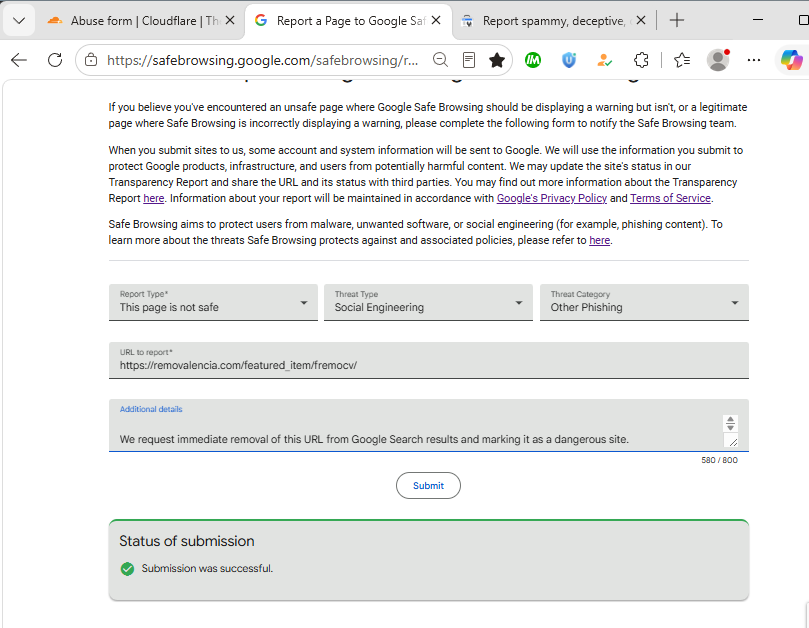Reload the page with refresh icon
This screenshot has width=809, height=628.
(x=55, y=60)
